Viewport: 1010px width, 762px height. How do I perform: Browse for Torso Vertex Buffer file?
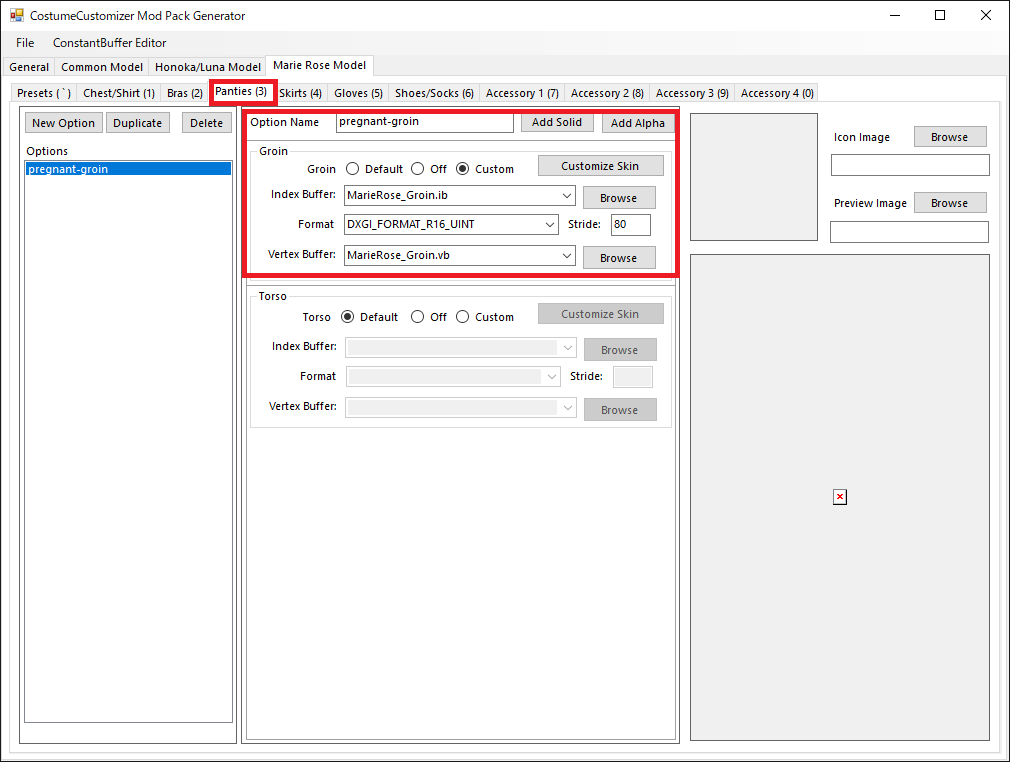620,410
